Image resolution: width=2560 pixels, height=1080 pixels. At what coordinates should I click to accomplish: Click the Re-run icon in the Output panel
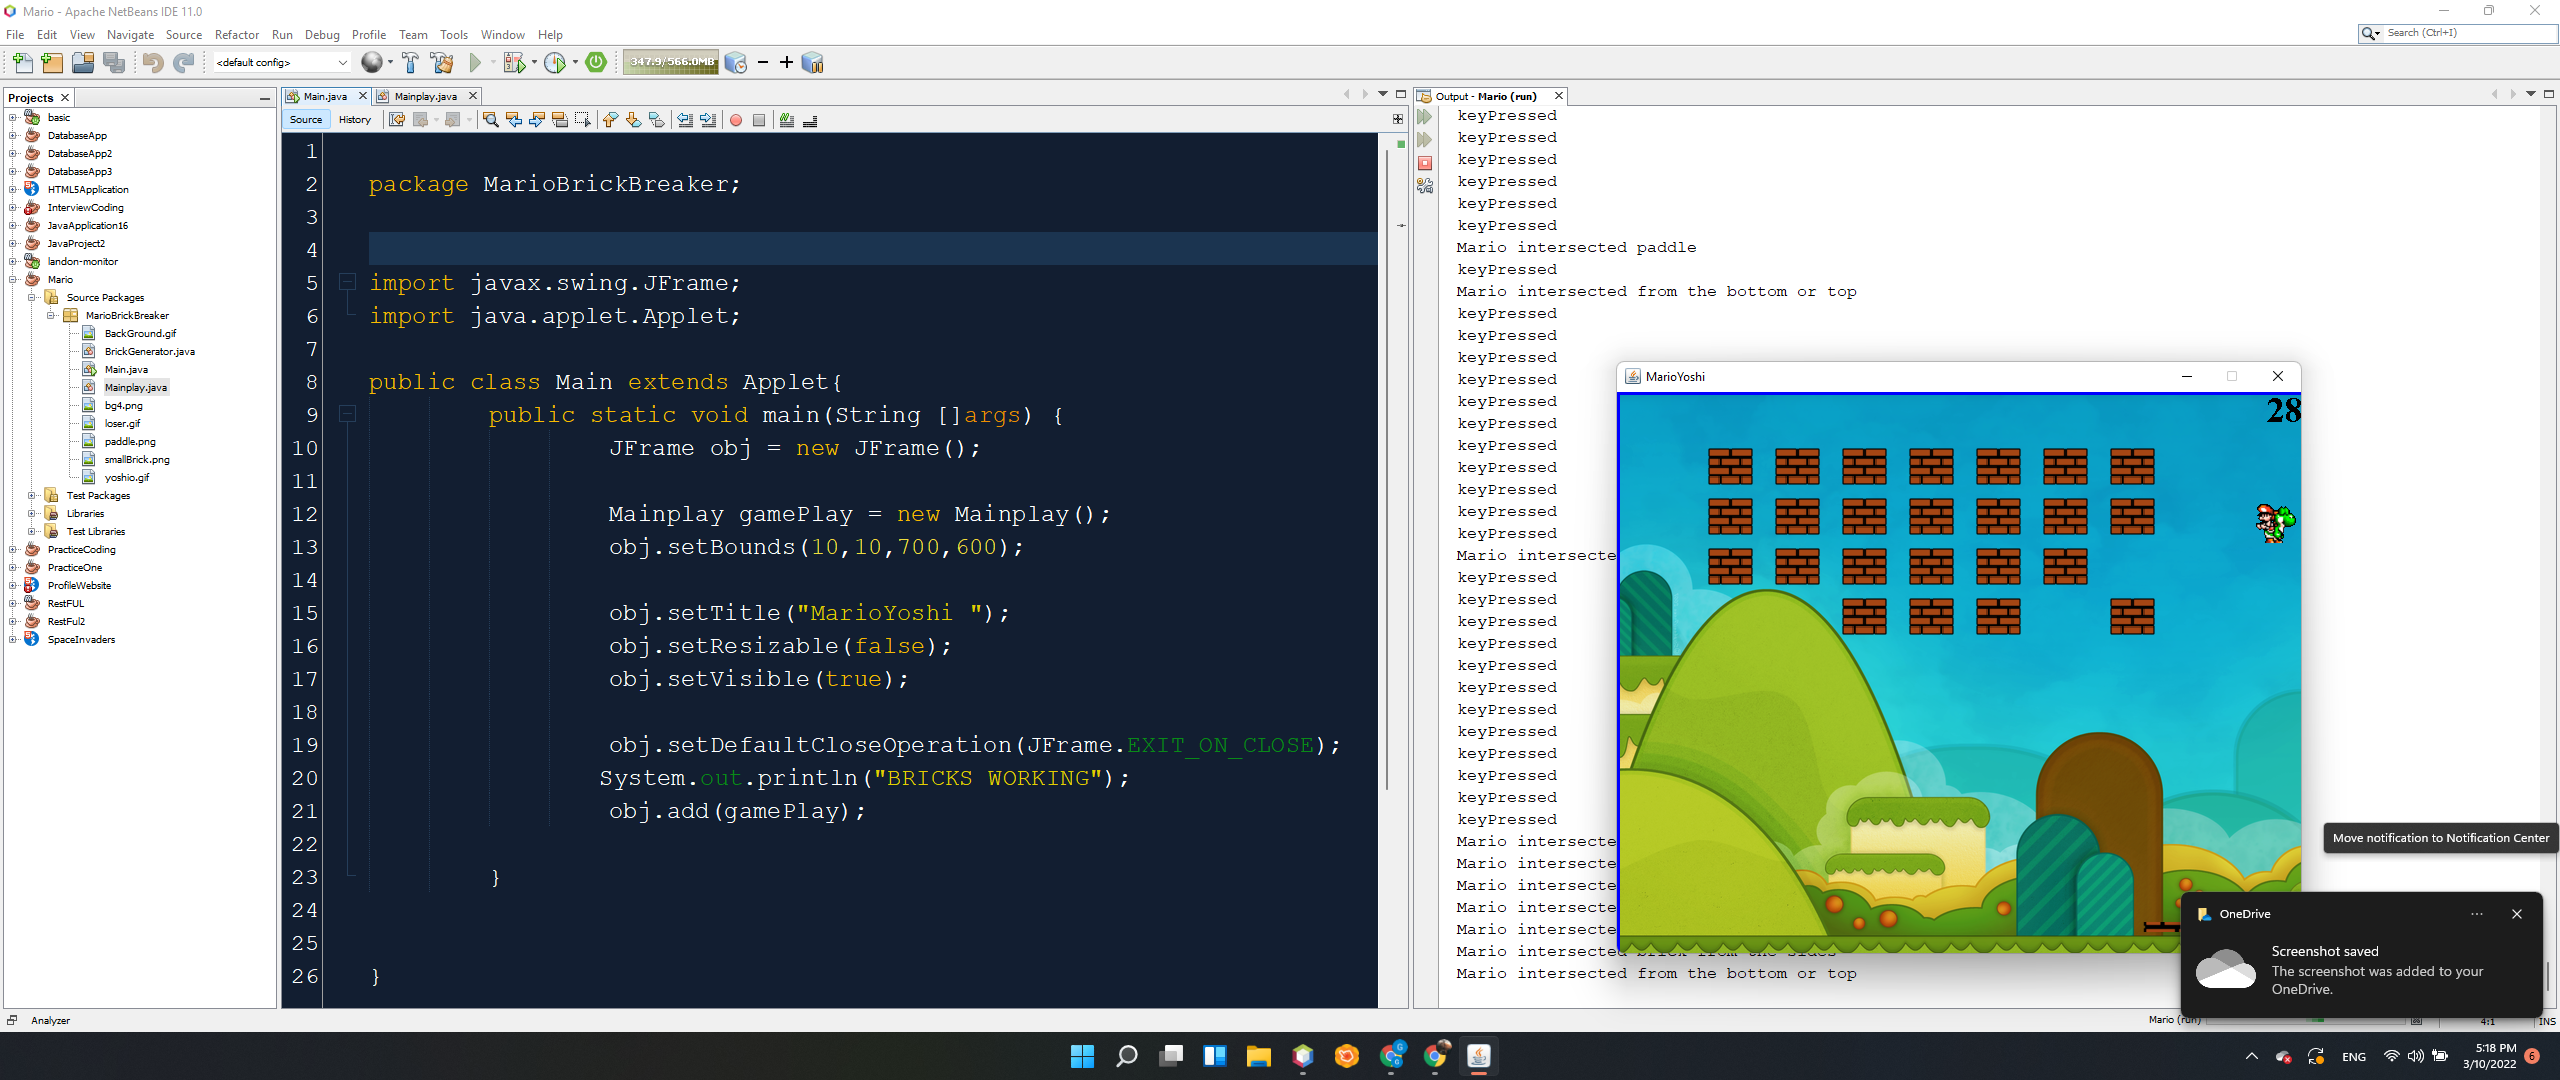(1425, 117)
